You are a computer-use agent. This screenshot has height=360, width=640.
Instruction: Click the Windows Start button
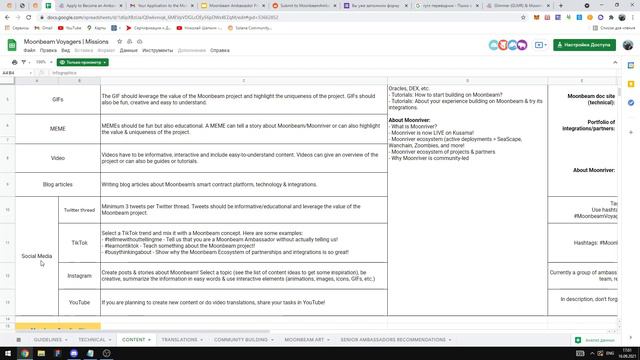click(x=8, y=353)
